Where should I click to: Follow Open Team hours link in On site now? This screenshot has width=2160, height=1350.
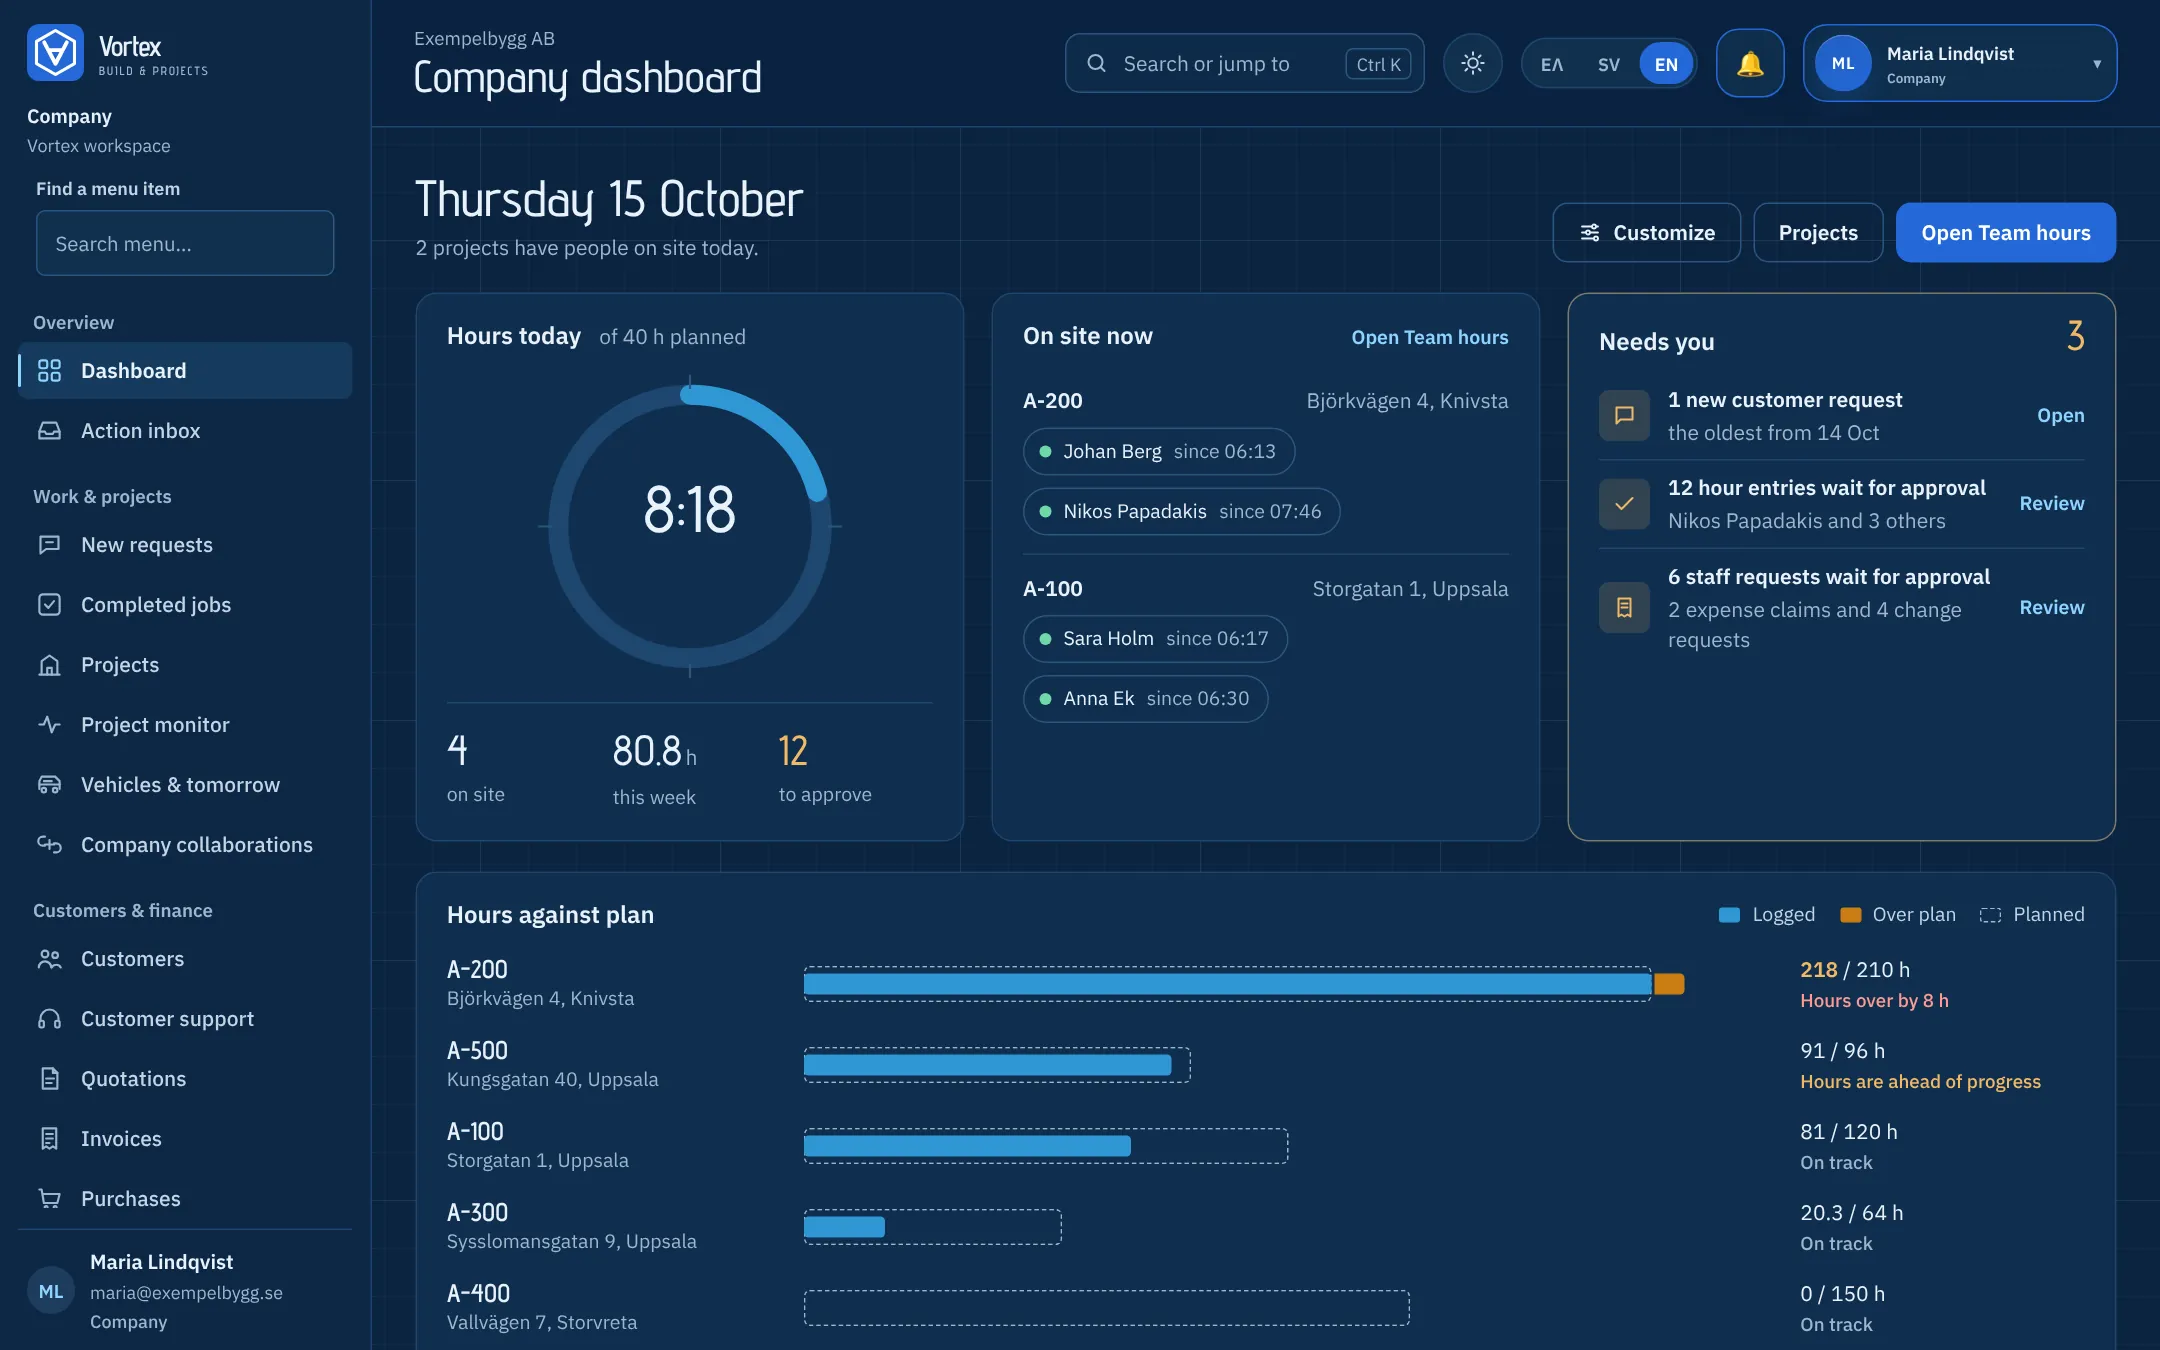click(x=1429, y=337)
